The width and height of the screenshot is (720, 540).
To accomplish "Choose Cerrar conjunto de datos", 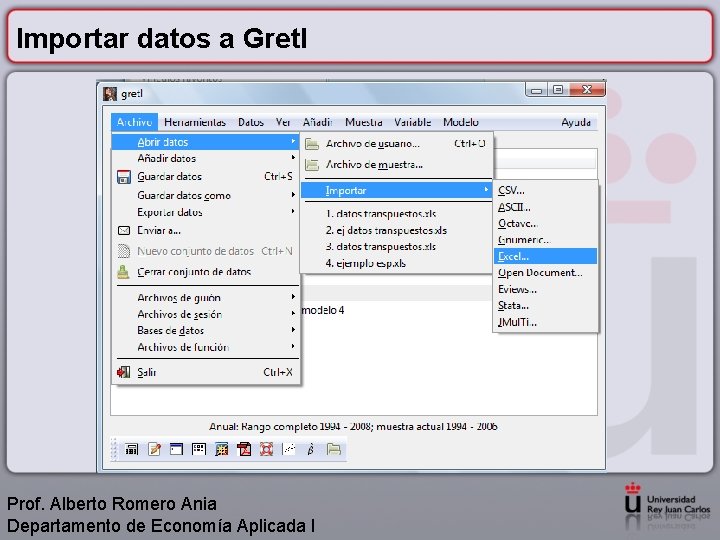I will pos(206,272).
